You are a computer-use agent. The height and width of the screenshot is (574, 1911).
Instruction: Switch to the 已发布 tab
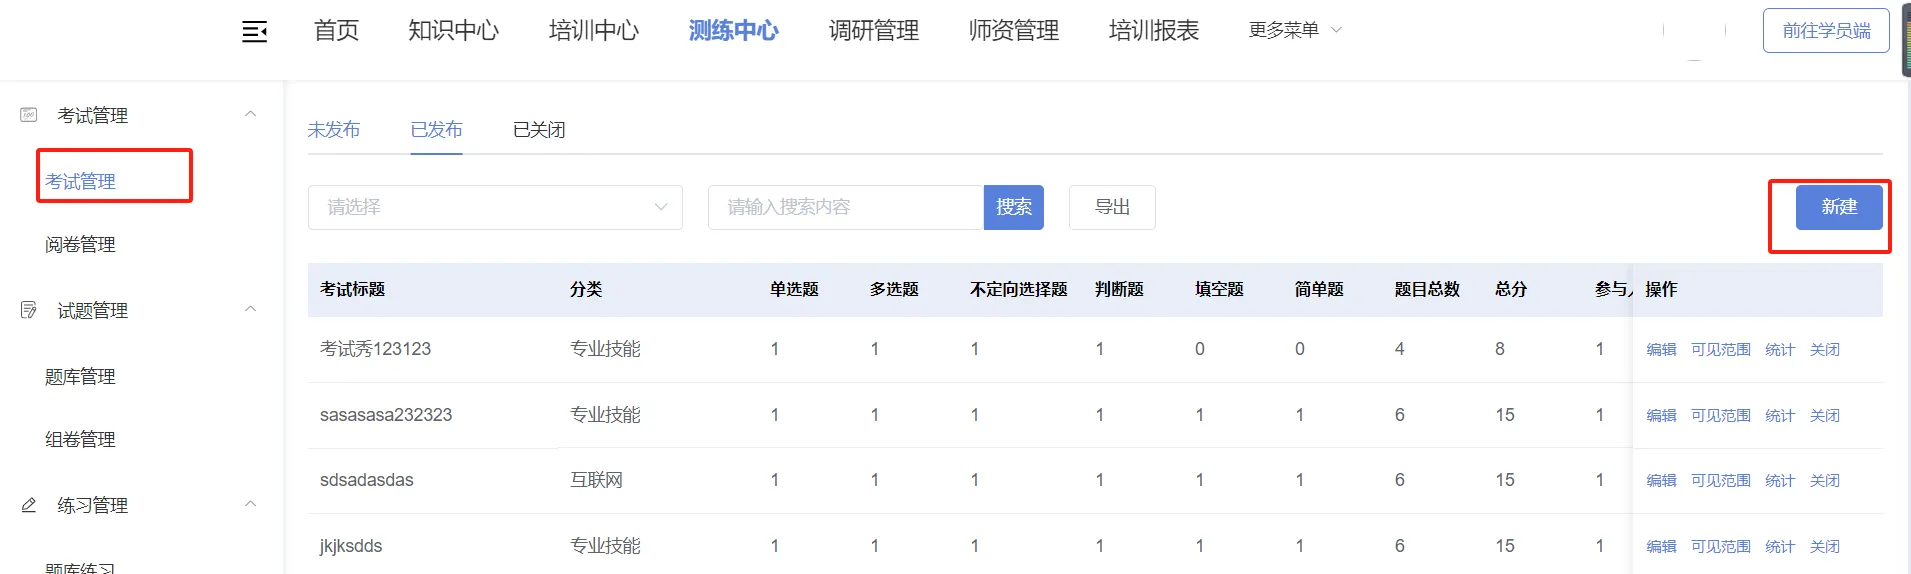437,130
